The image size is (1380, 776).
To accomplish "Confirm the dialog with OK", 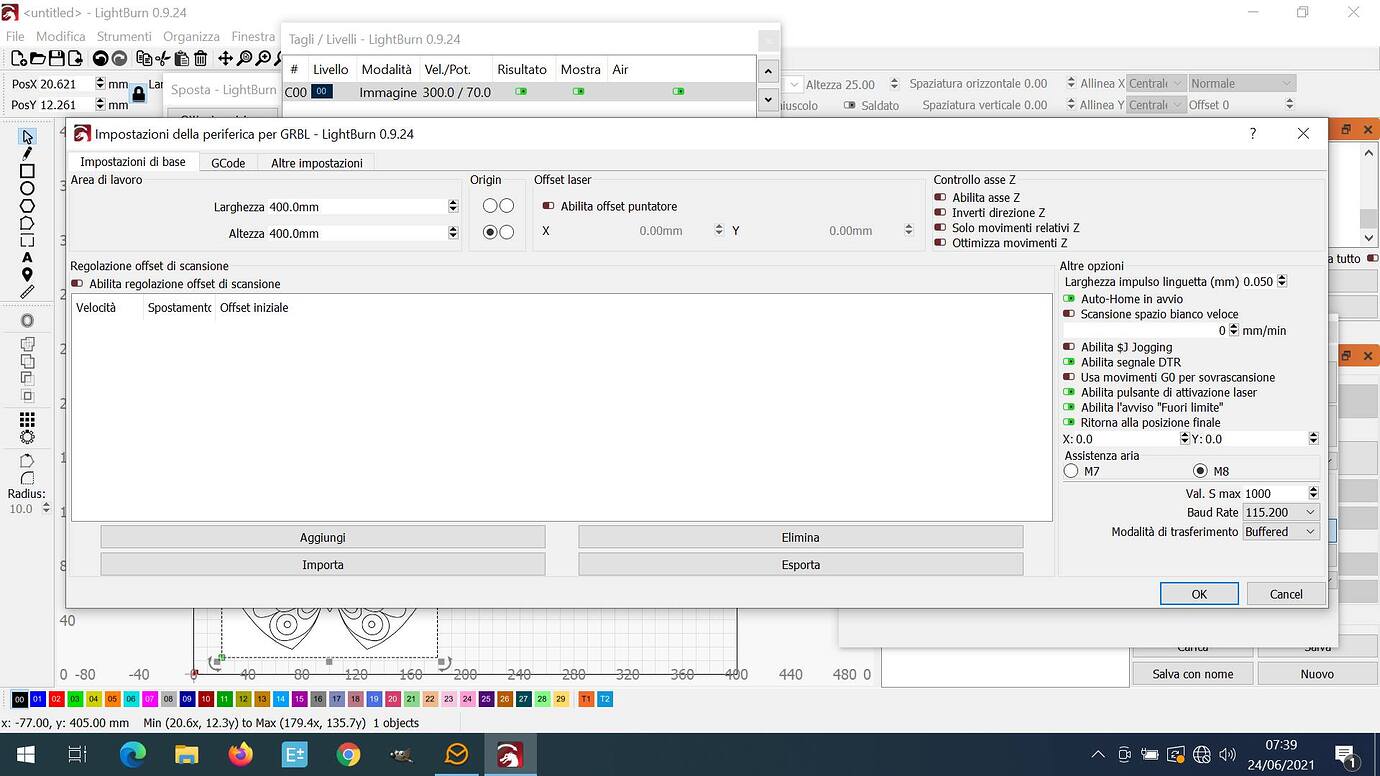I will coord(1199,594).
